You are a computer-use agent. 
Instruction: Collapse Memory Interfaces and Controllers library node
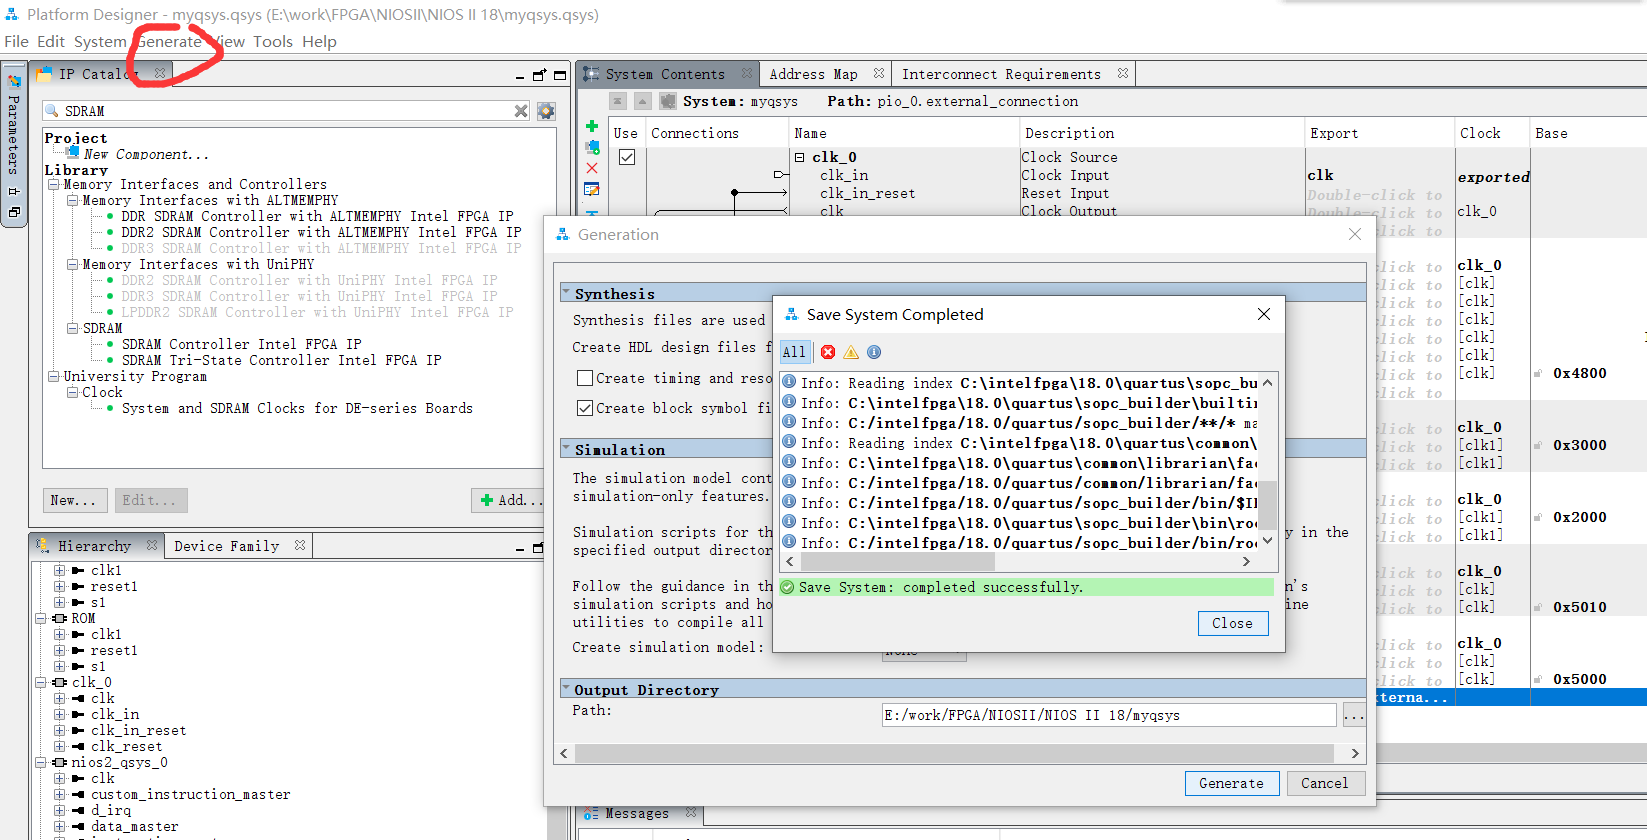point(53,184)
